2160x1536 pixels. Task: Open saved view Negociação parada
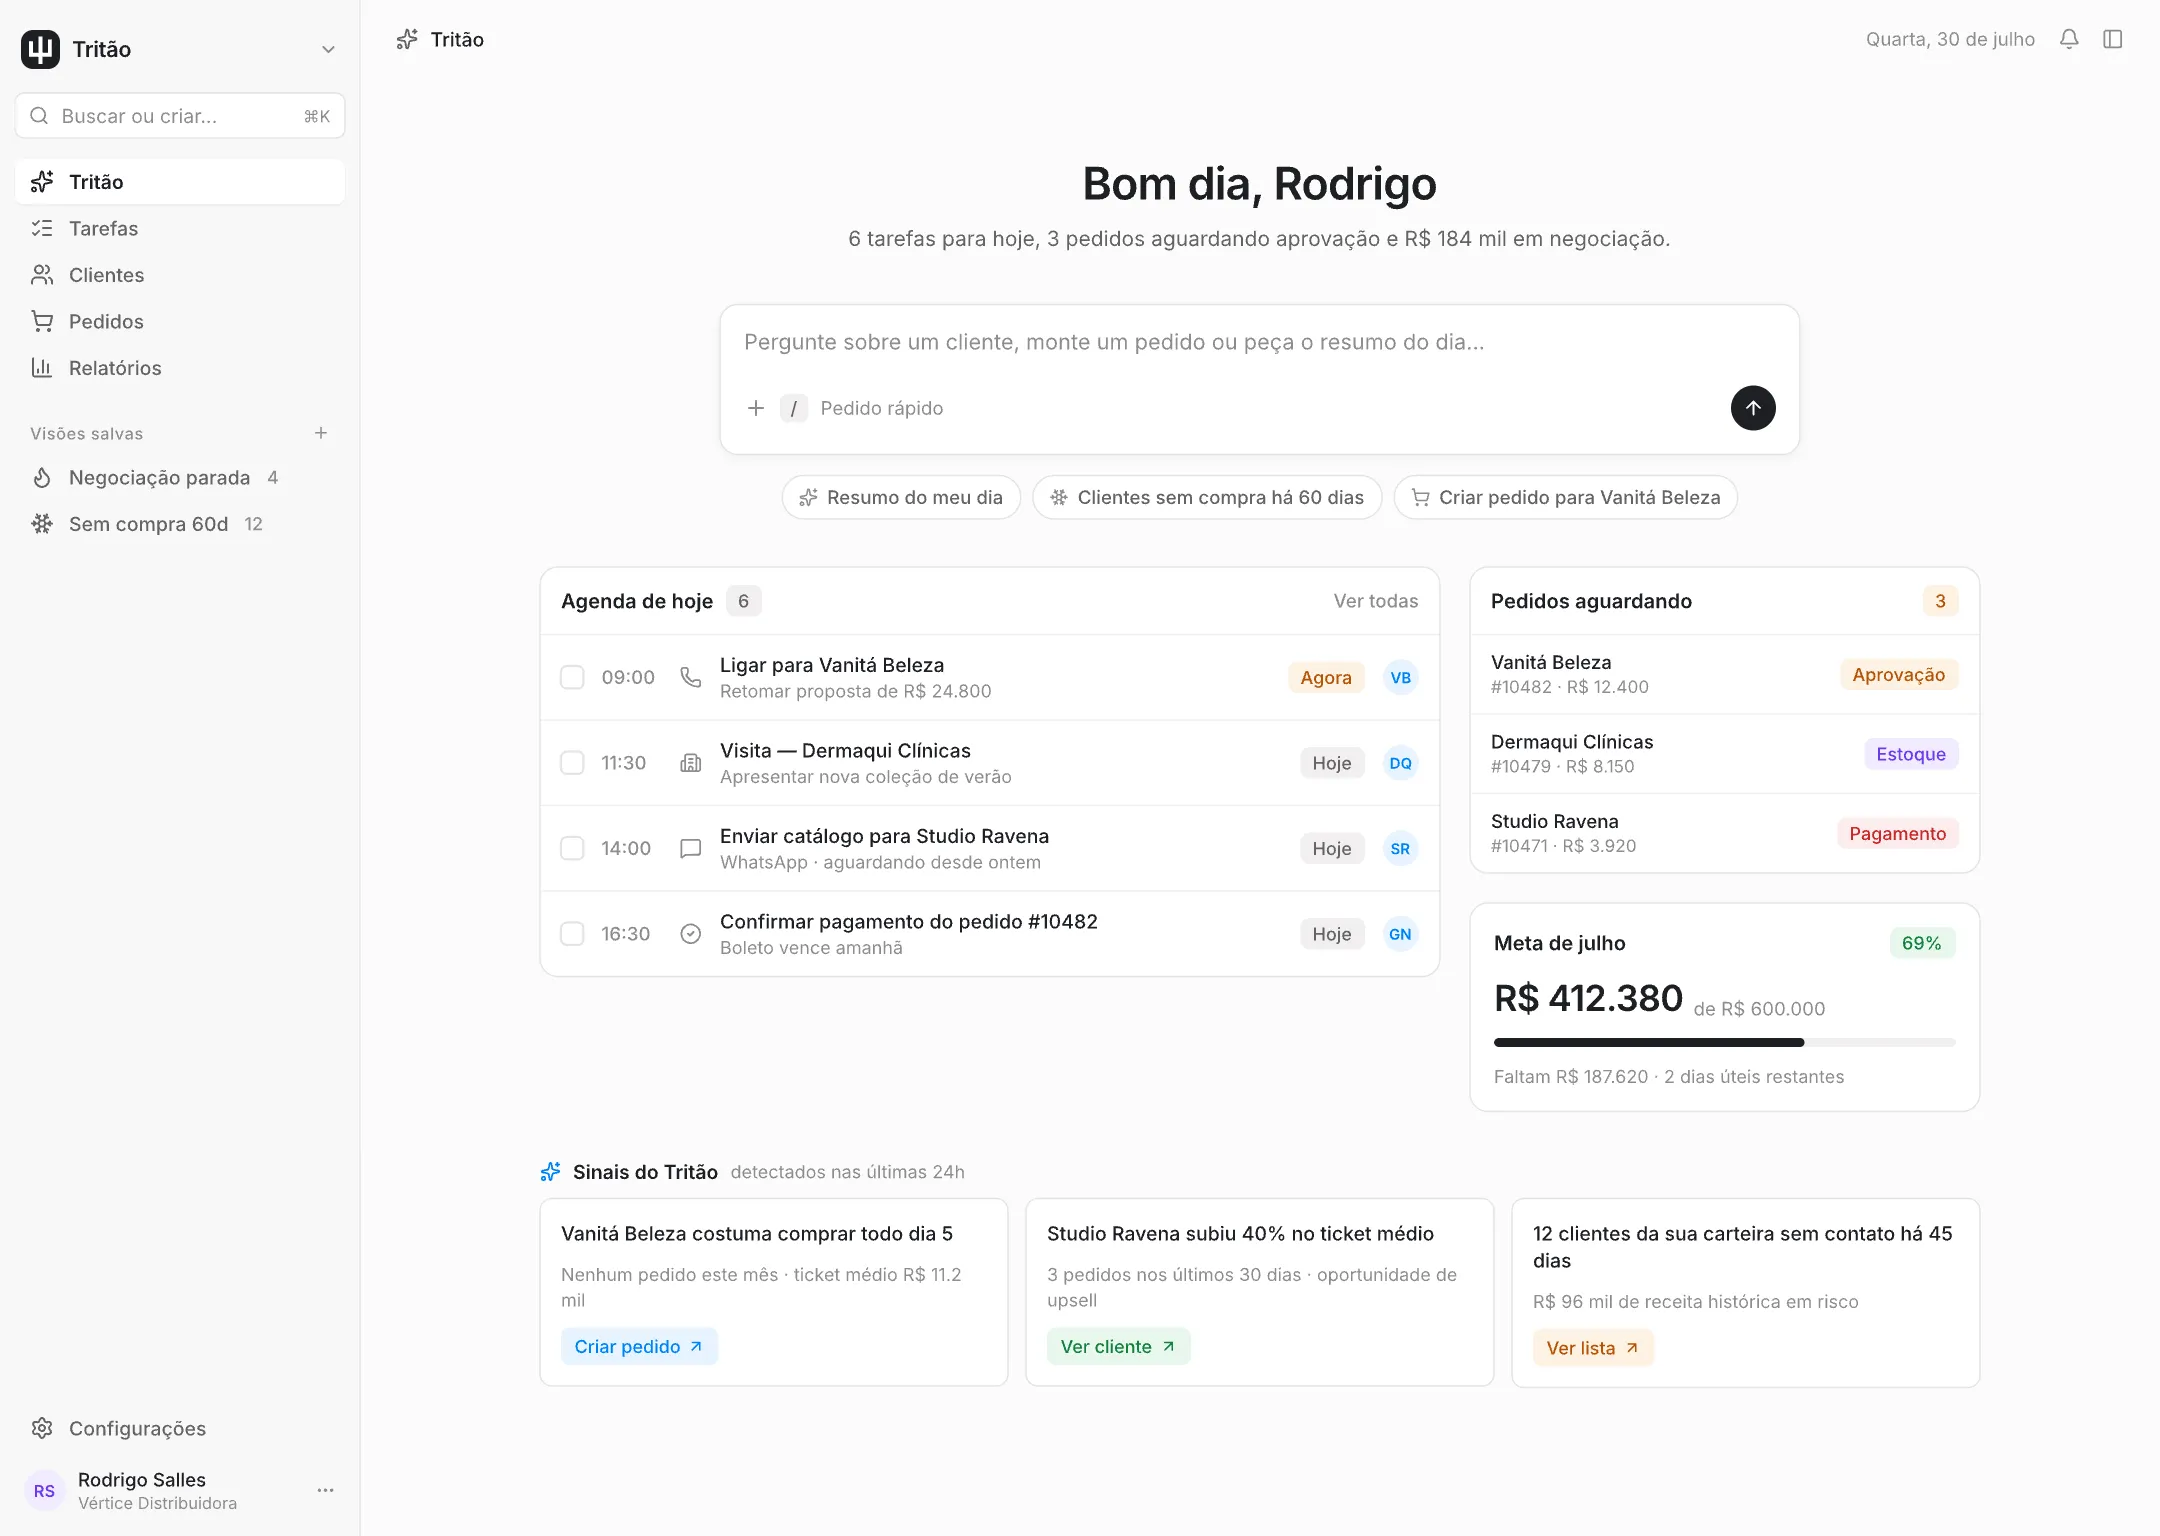tap(180, 478)
